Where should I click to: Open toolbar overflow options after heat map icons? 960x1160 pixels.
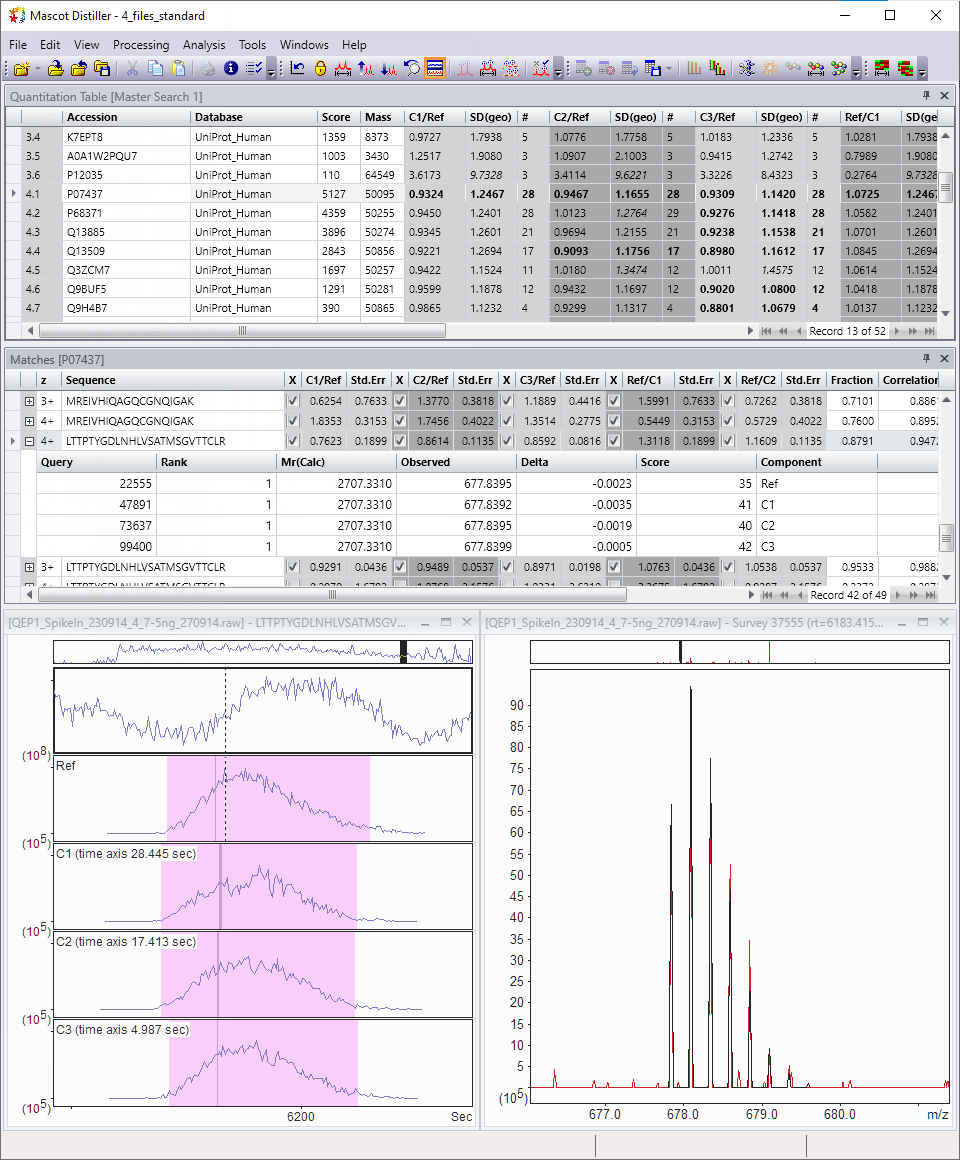point(922,70)
